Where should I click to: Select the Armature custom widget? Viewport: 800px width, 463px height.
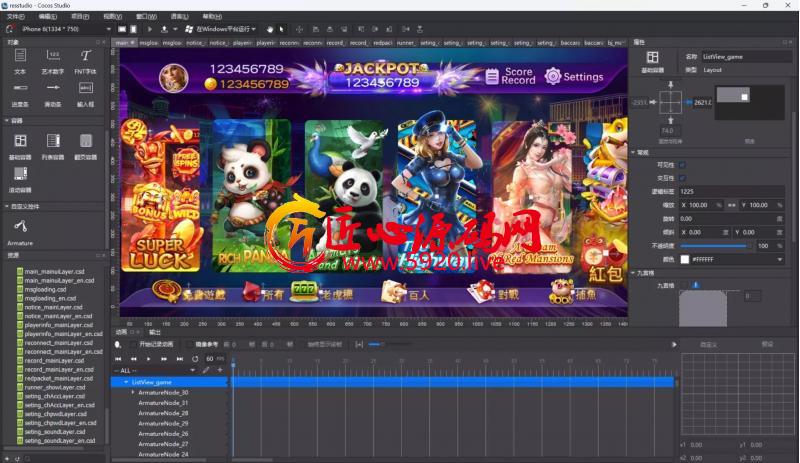coord(20,226)
